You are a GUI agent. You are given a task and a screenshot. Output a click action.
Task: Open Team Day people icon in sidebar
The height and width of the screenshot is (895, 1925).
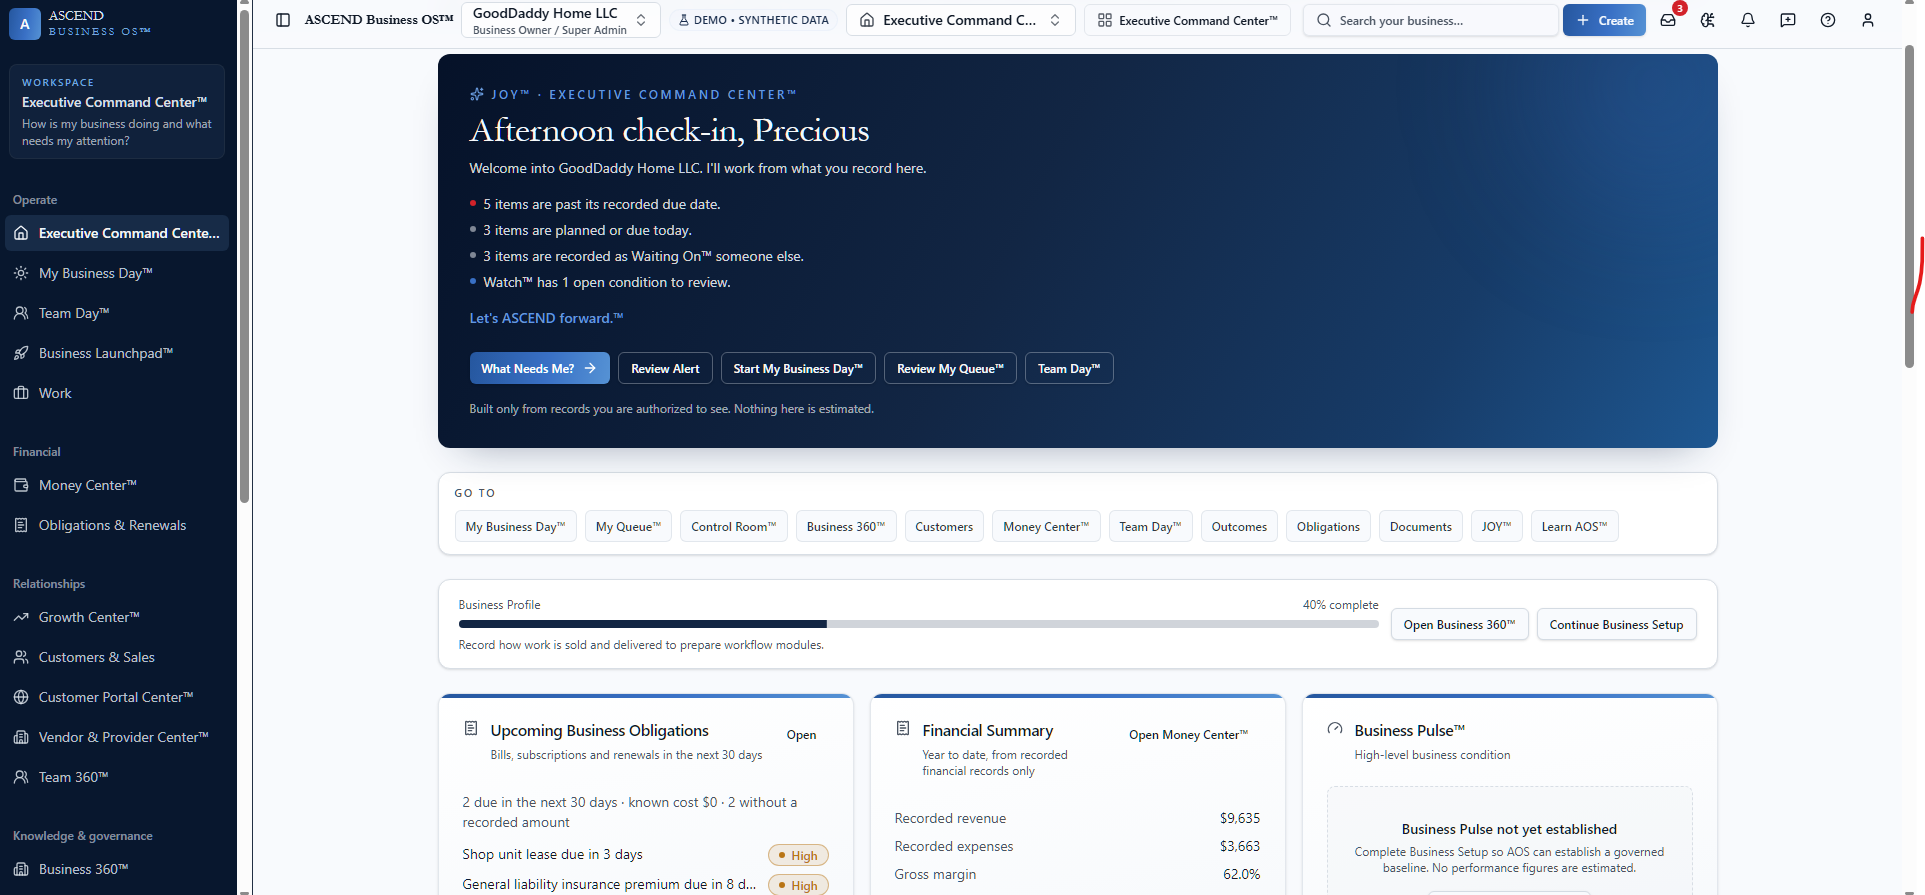click(x=21, y=313)
